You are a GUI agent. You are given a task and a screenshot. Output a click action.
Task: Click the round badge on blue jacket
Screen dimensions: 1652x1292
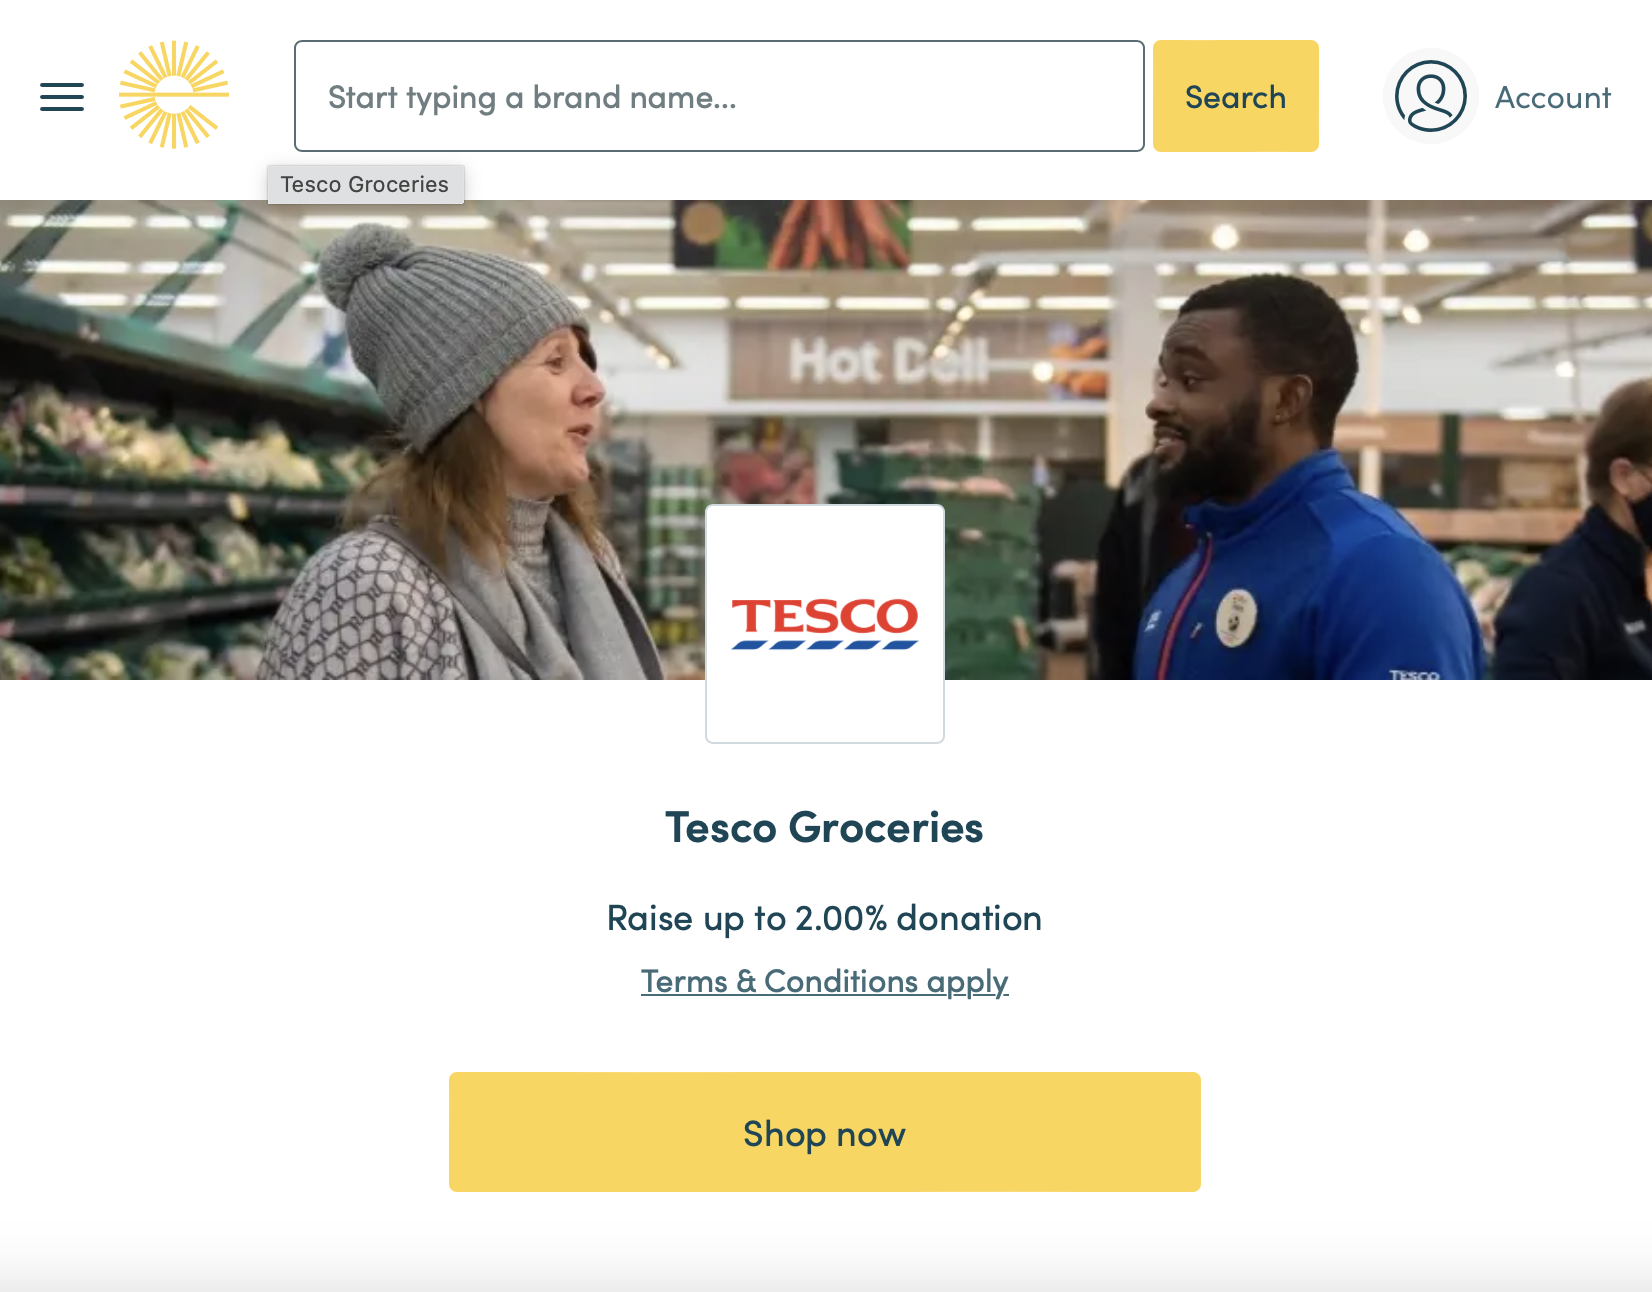pyautogui.click(x=1237, y=616)
